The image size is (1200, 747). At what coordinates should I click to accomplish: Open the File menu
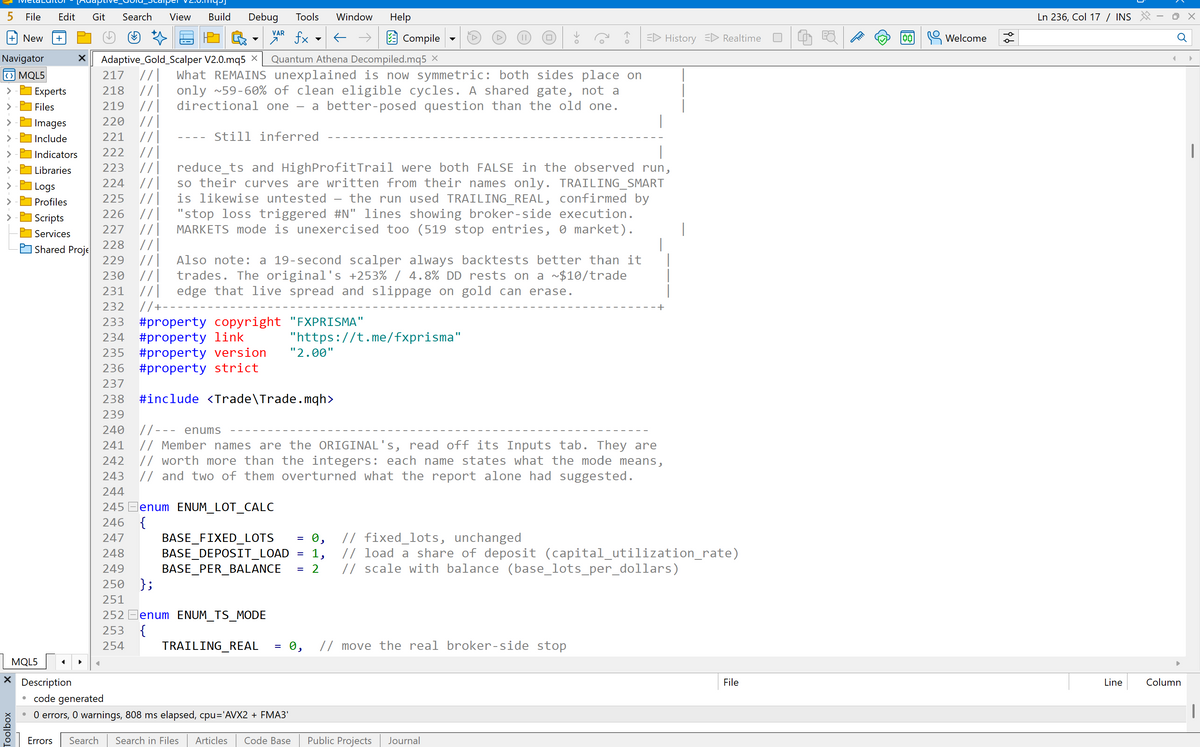tap(32, 17)
